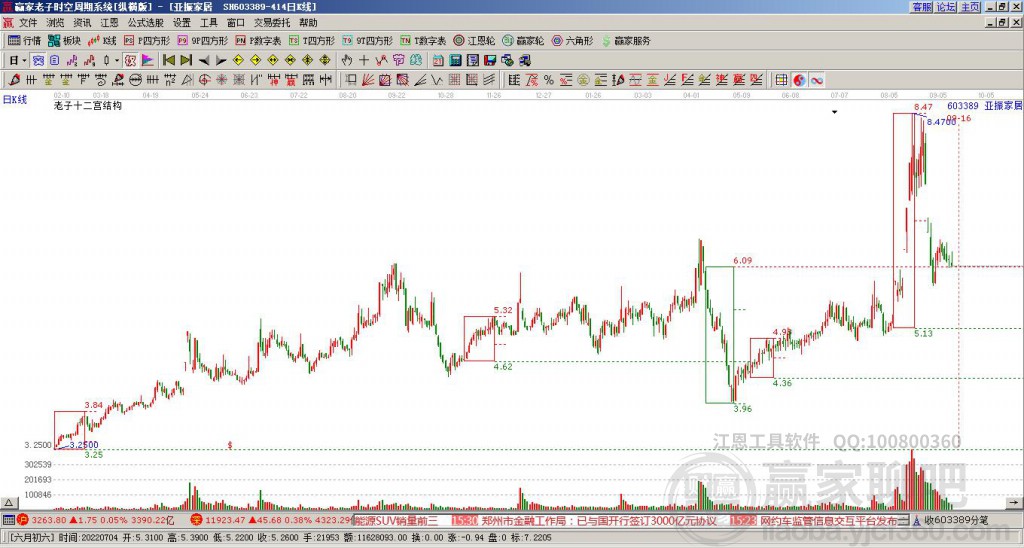This screenshot has height=548, width=1024.
Task: Select the hand pan tool
Action: point(347,61)
